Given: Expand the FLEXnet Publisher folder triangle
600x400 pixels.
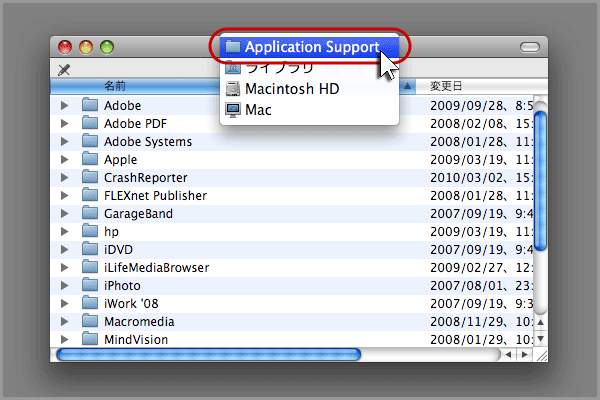Looking at the screenshot, I should point(64,195).
